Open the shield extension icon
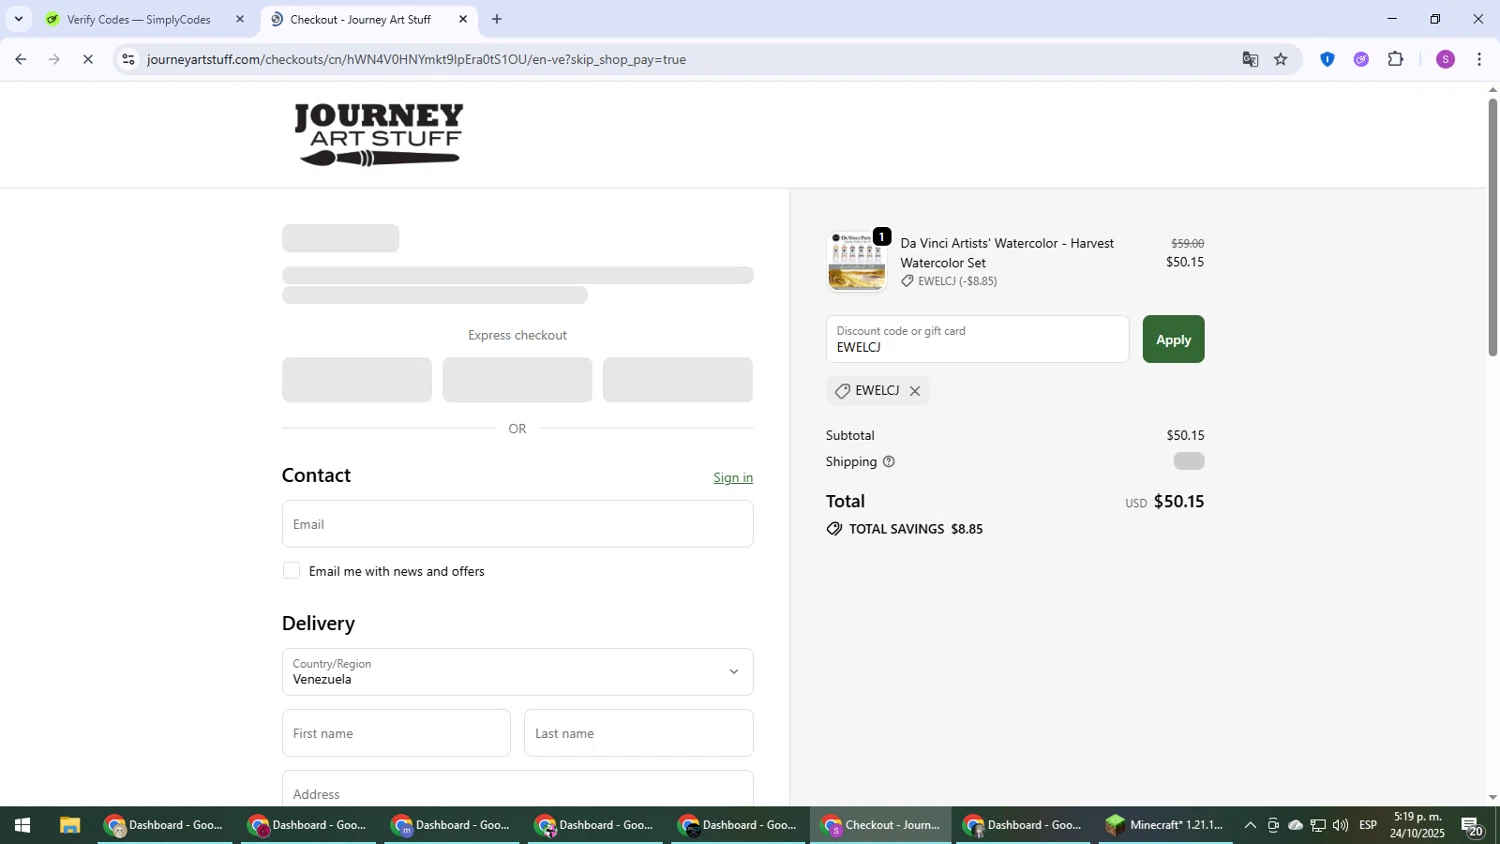 click(1327, 60)
